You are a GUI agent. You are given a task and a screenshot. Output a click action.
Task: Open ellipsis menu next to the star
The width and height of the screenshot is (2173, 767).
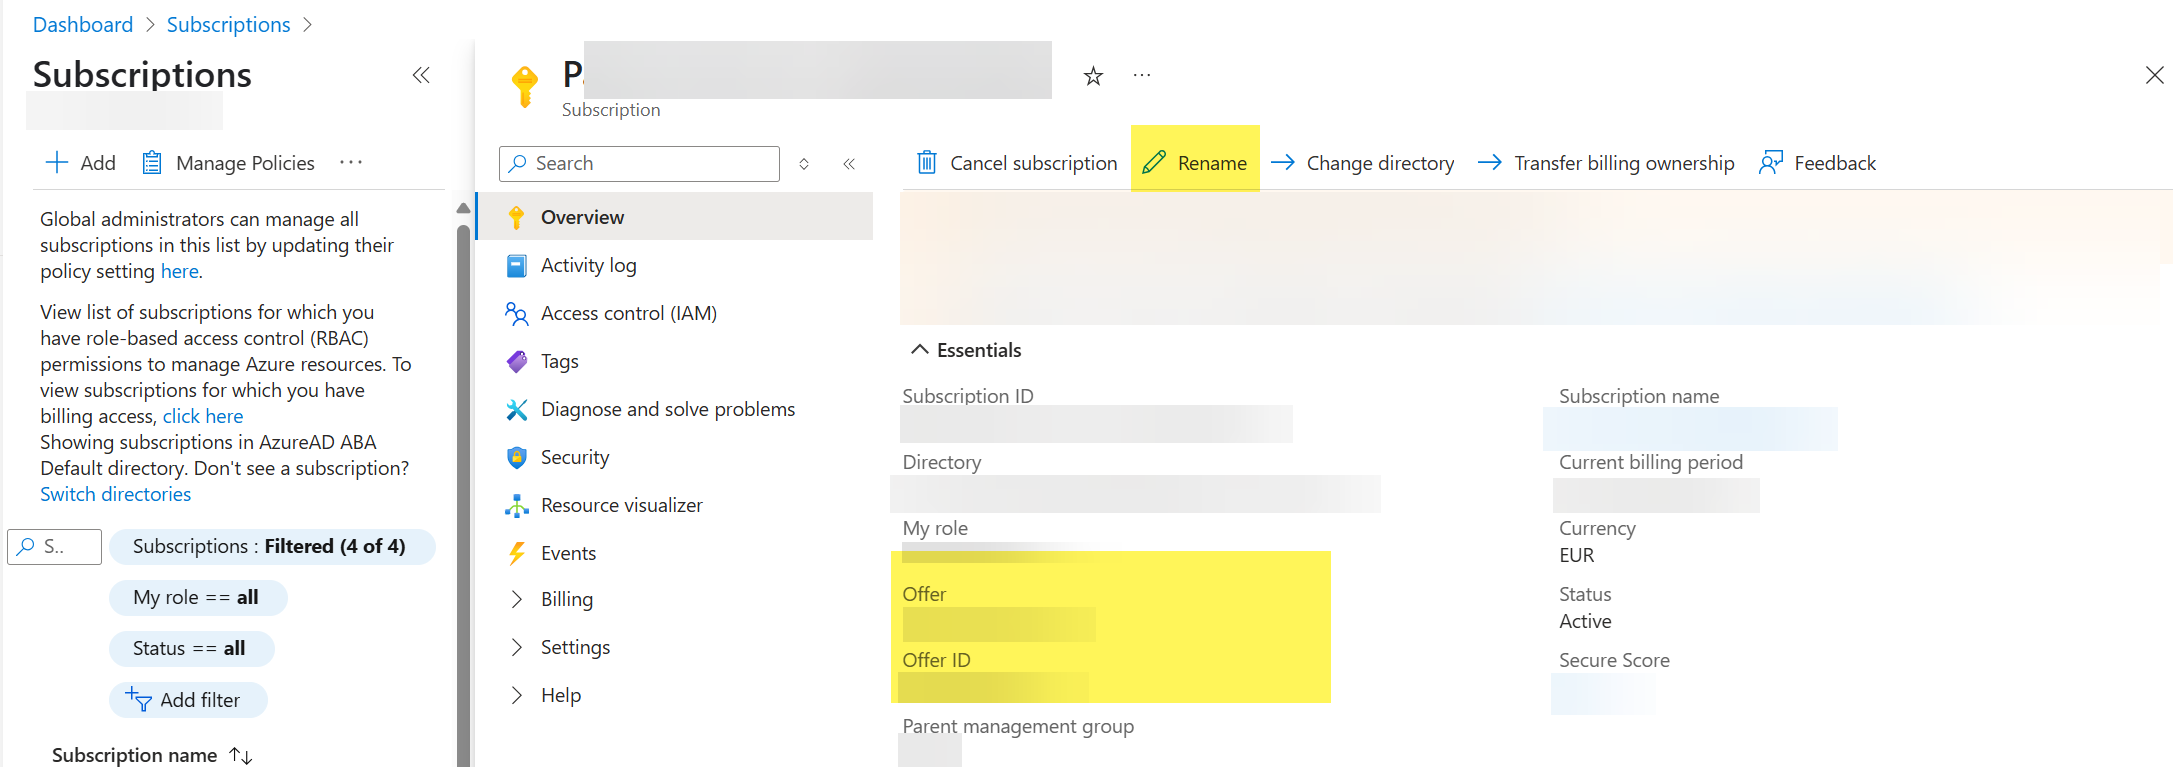pyautogui.click(x=1142, y=75)
